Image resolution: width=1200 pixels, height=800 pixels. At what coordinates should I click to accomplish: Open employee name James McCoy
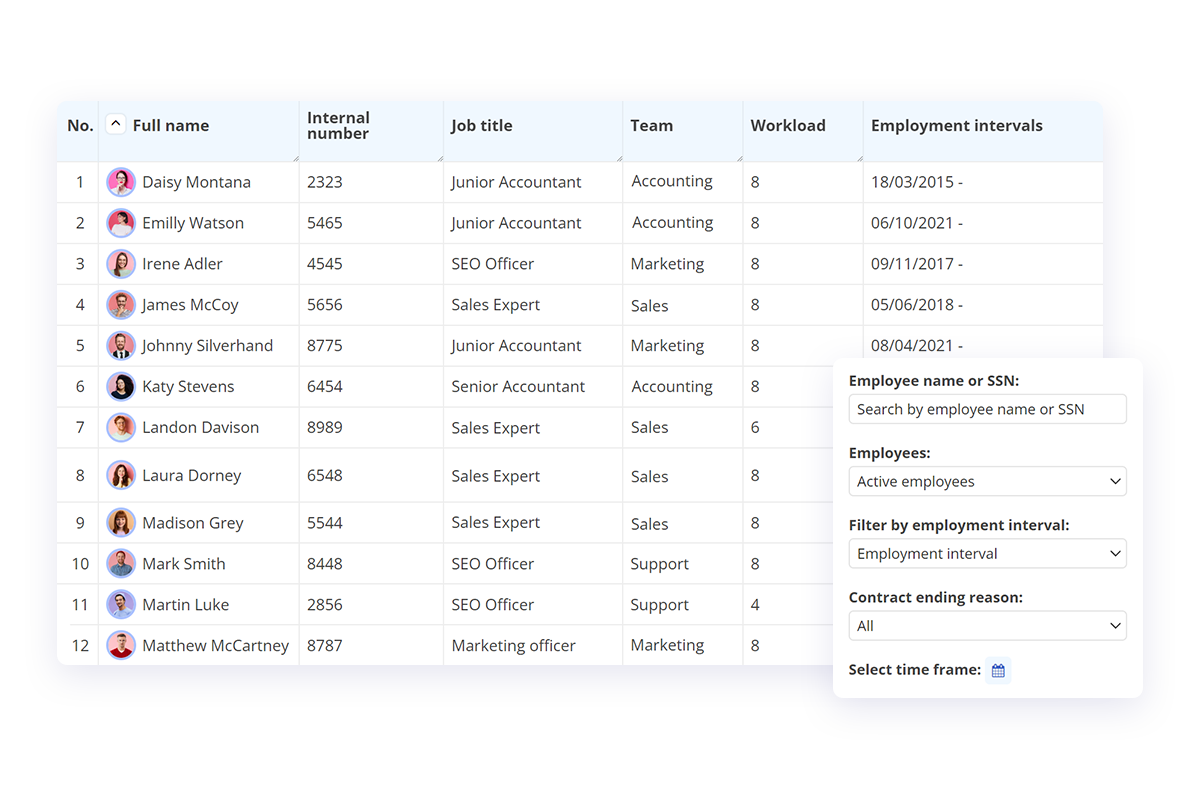190,305
